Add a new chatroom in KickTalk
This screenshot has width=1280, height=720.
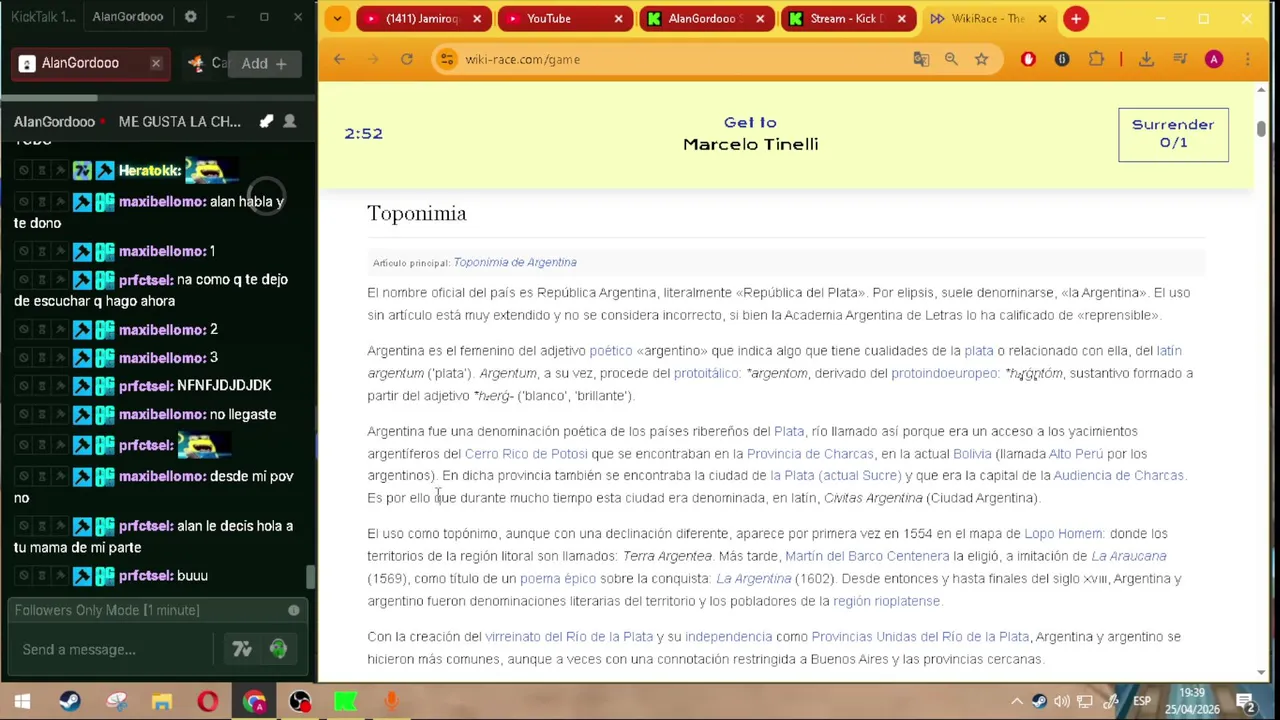(x=264, y=63)
